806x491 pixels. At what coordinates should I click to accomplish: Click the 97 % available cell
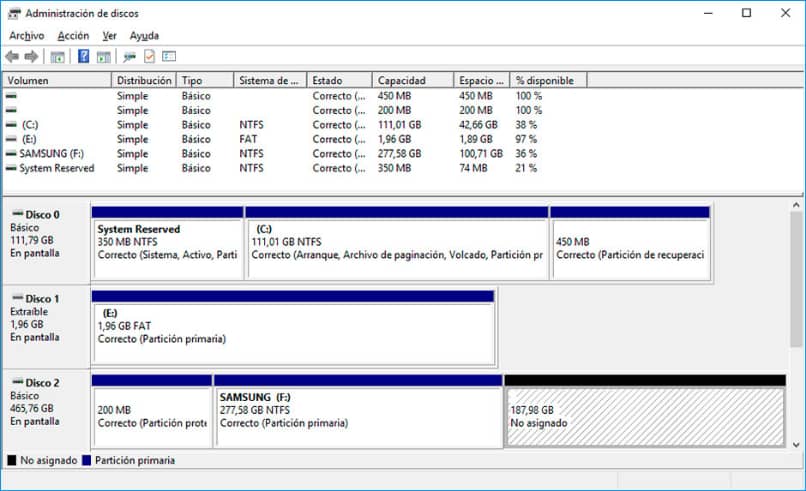pos(526,139)
